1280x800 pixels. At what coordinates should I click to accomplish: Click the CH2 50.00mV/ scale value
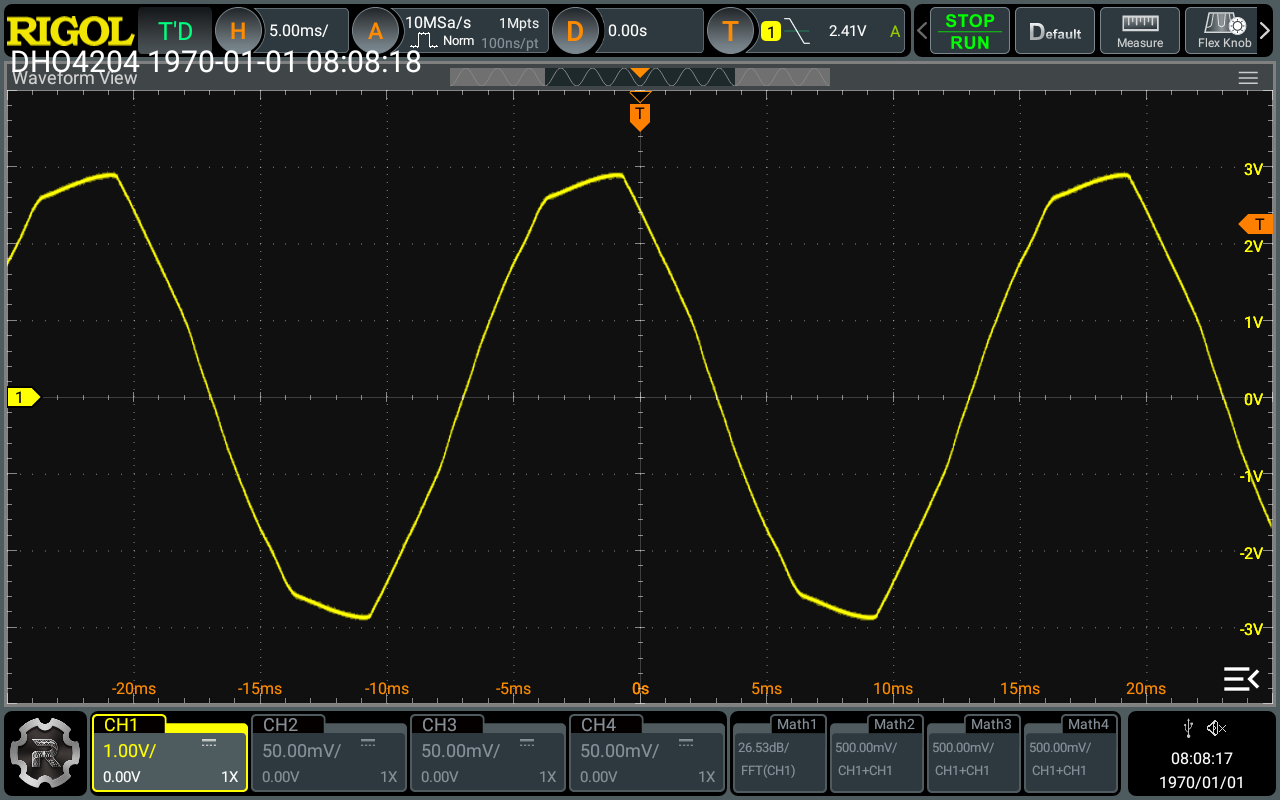tap(301, 750)
